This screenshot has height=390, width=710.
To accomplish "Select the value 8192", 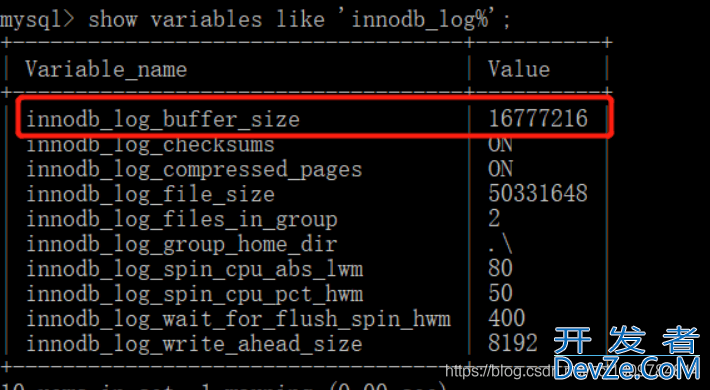I will tap(513, 343).
